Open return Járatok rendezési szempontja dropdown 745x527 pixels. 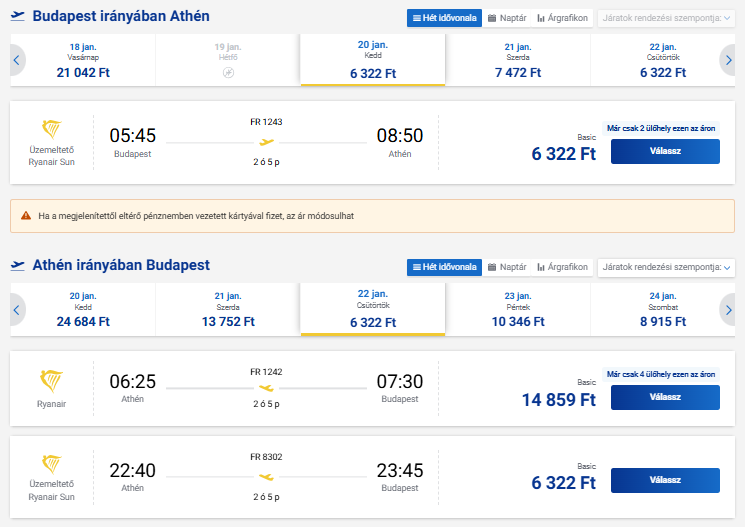tap(665, 267)
